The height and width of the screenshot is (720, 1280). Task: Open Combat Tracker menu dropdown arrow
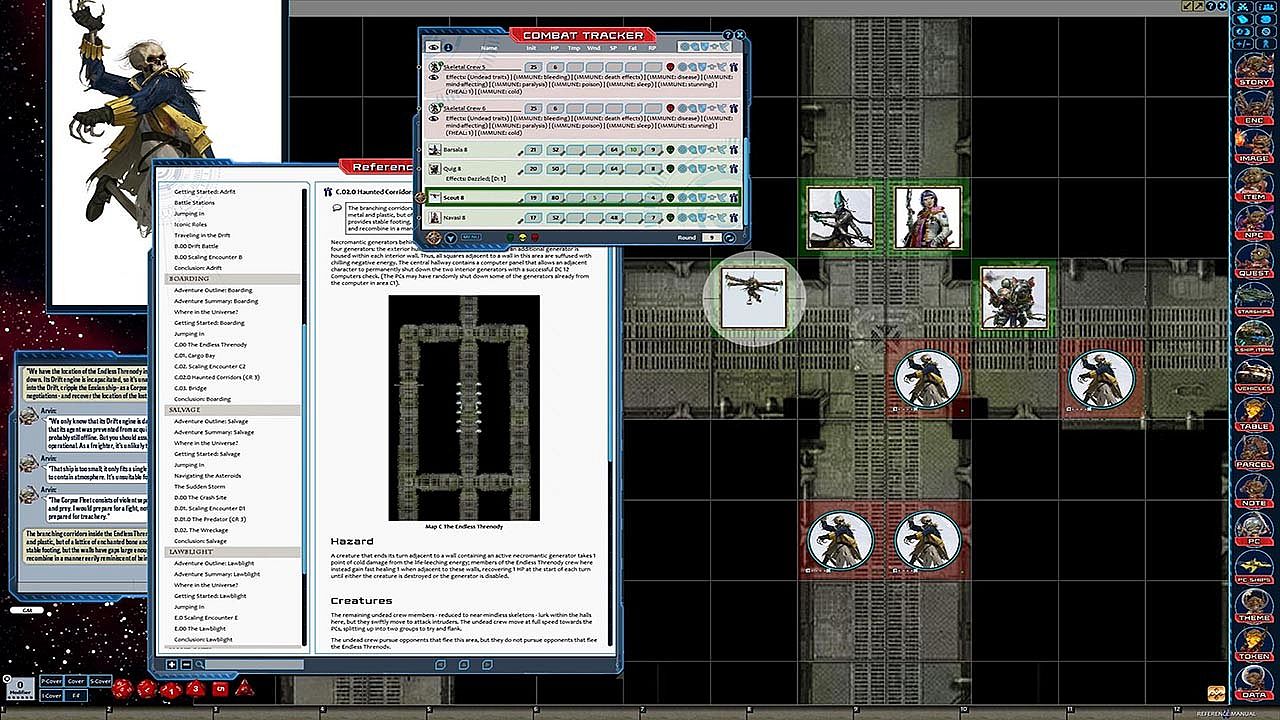452,238
